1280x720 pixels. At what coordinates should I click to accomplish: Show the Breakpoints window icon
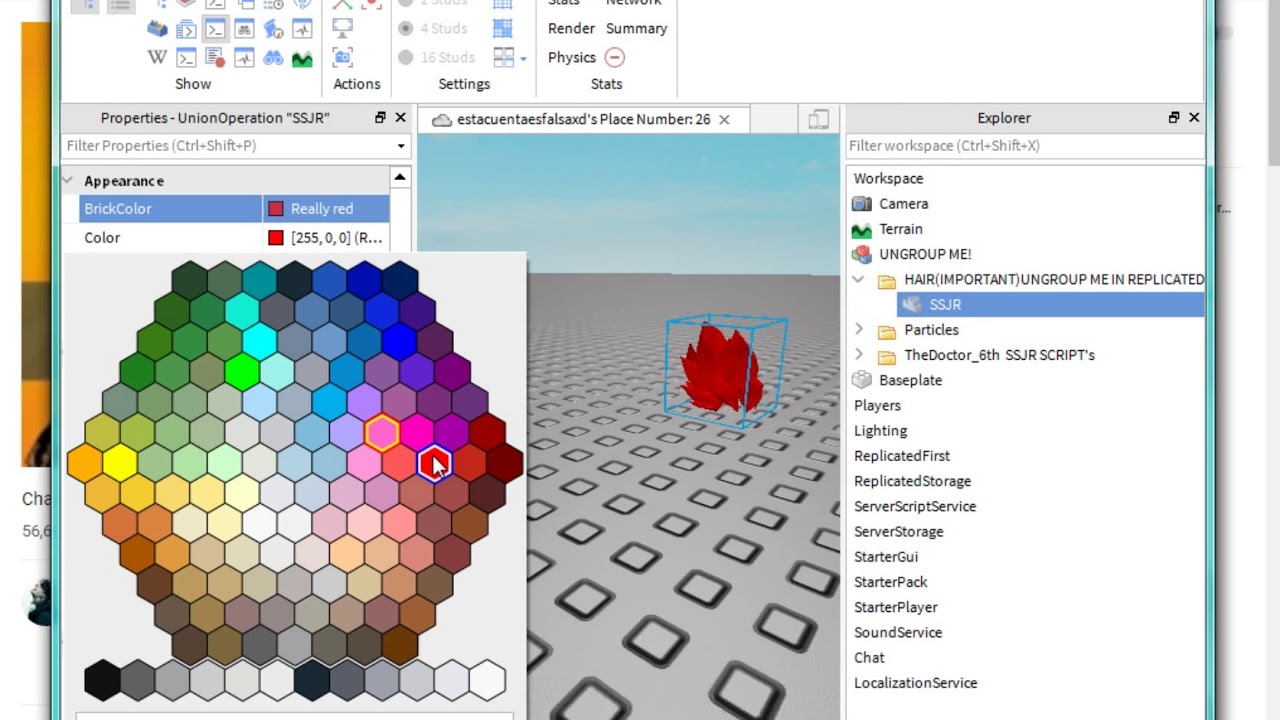(x=215, y=58)
